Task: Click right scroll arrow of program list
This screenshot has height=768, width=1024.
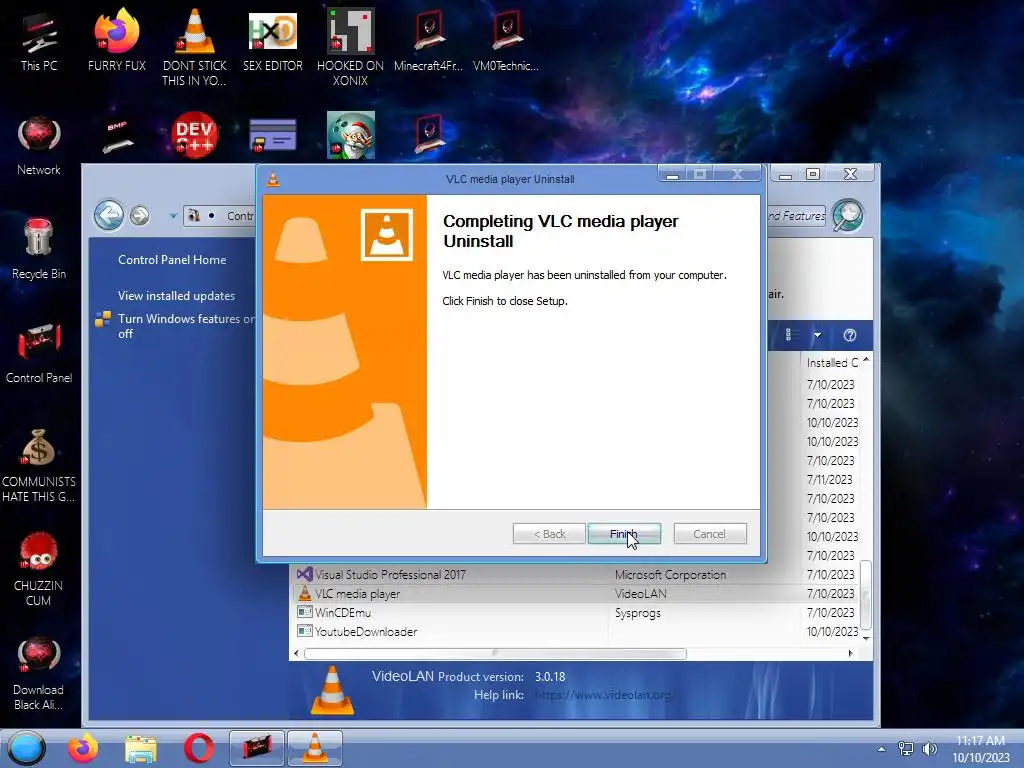Action: [x=850, y=654]
